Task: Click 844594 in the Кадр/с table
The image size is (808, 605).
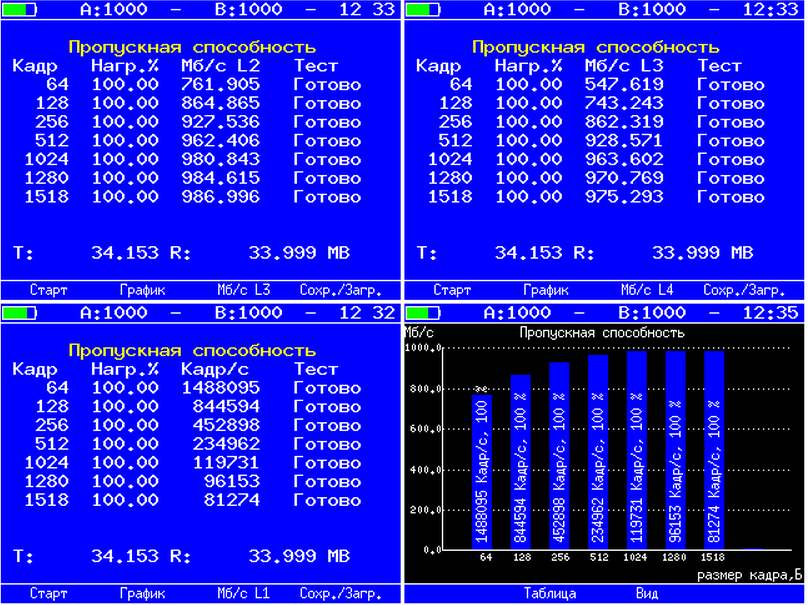Action: (x=226, y=407)
